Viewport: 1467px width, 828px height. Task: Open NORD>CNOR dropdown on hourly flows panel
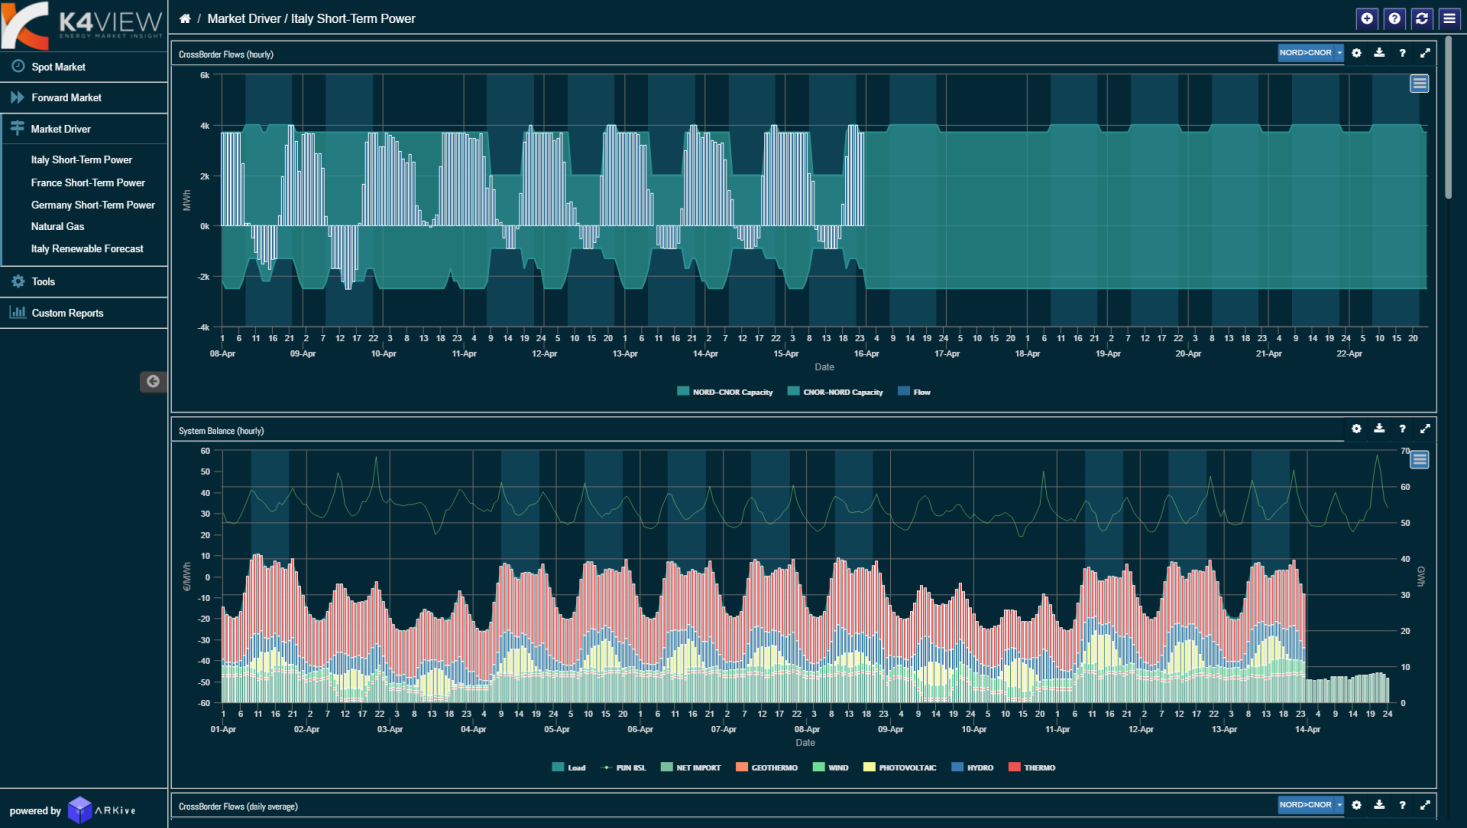coord(1311,53)
